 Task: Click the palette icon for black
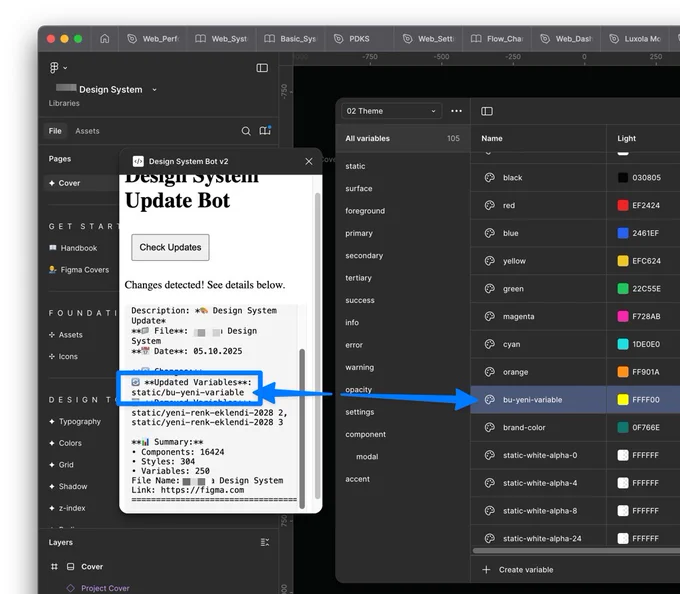(490, 177)
